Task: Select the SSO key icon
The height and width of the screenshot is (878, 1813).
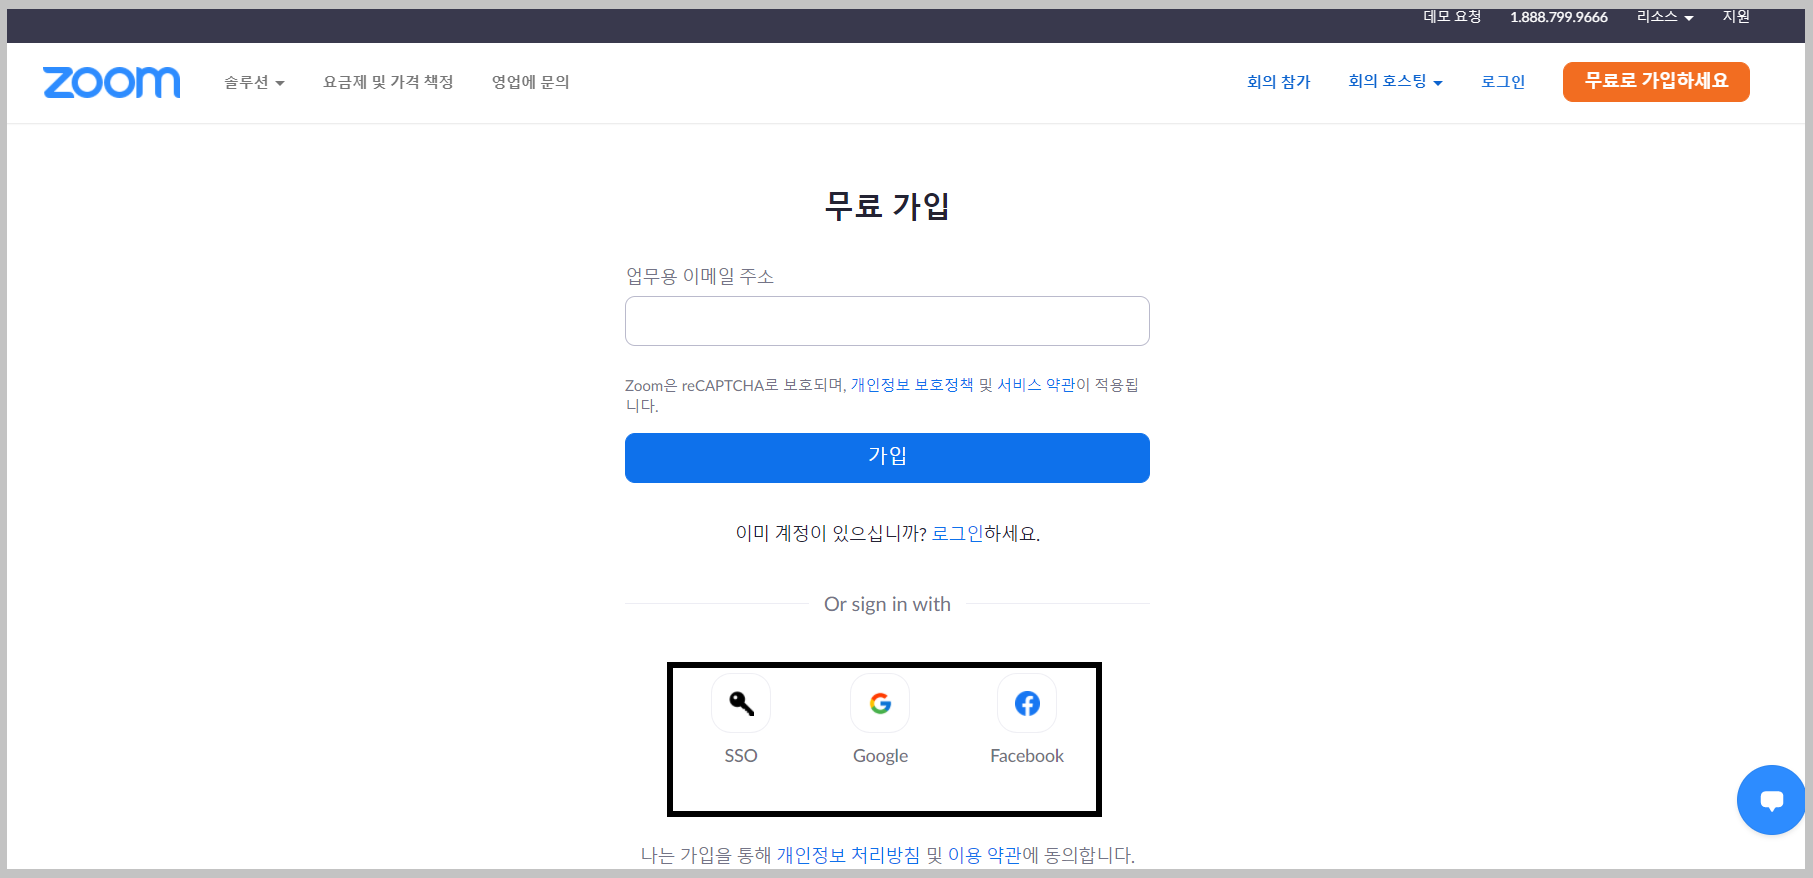Action: pos(741,703)
